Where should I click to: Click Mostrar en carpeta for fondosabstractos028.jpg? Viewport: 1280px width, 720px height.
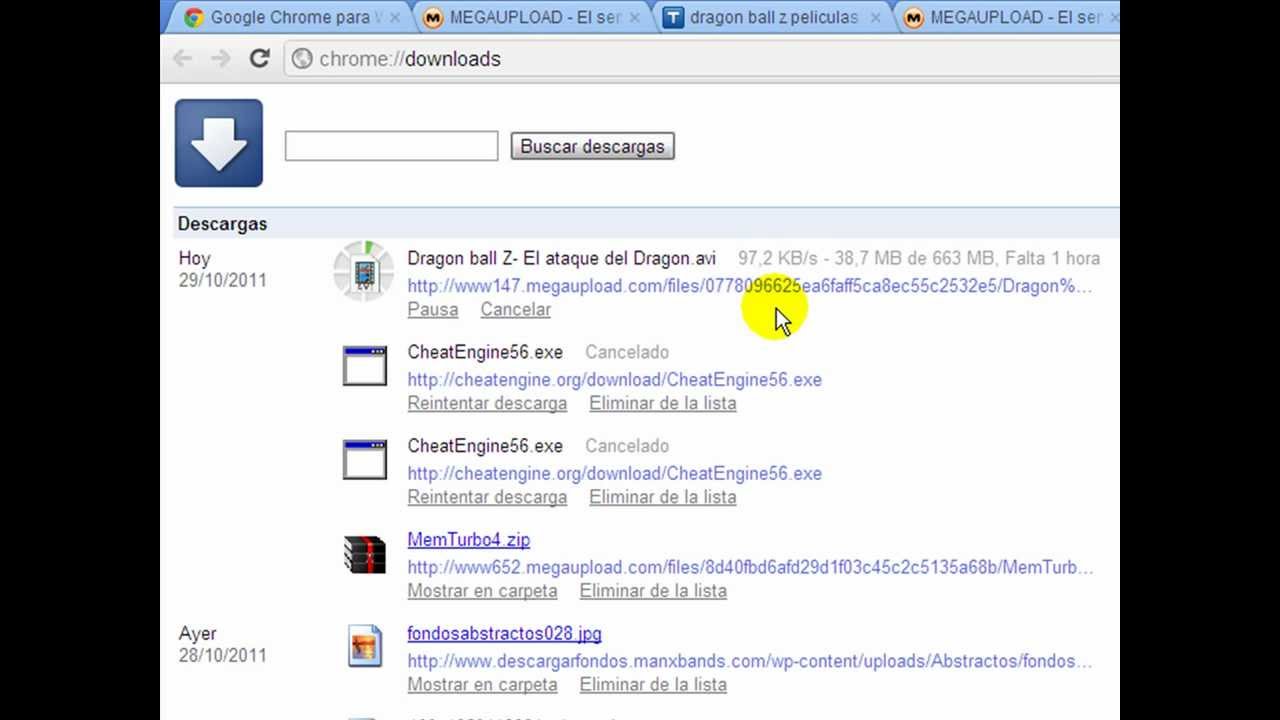click(x=482, y=685)
